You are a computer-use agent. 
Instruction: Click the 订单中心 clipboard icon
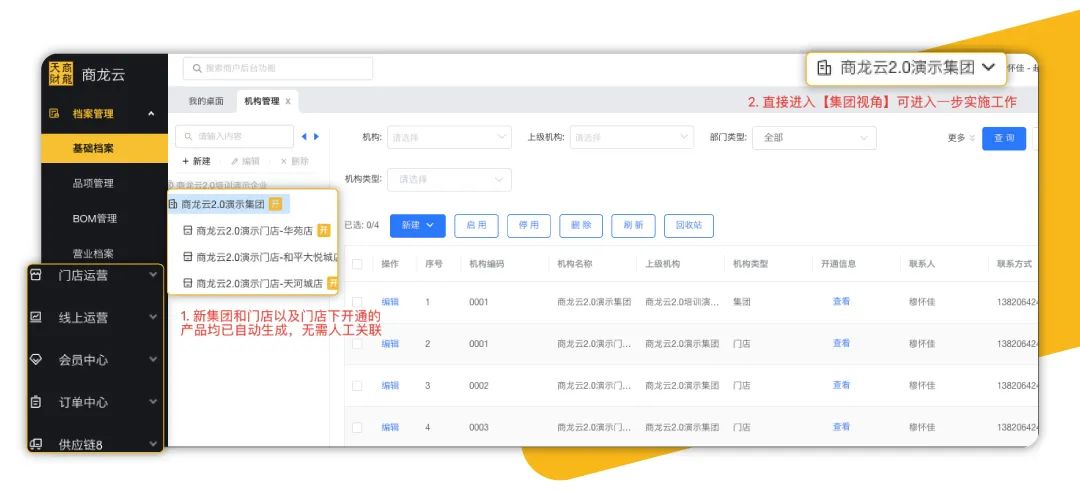point(36,402)
